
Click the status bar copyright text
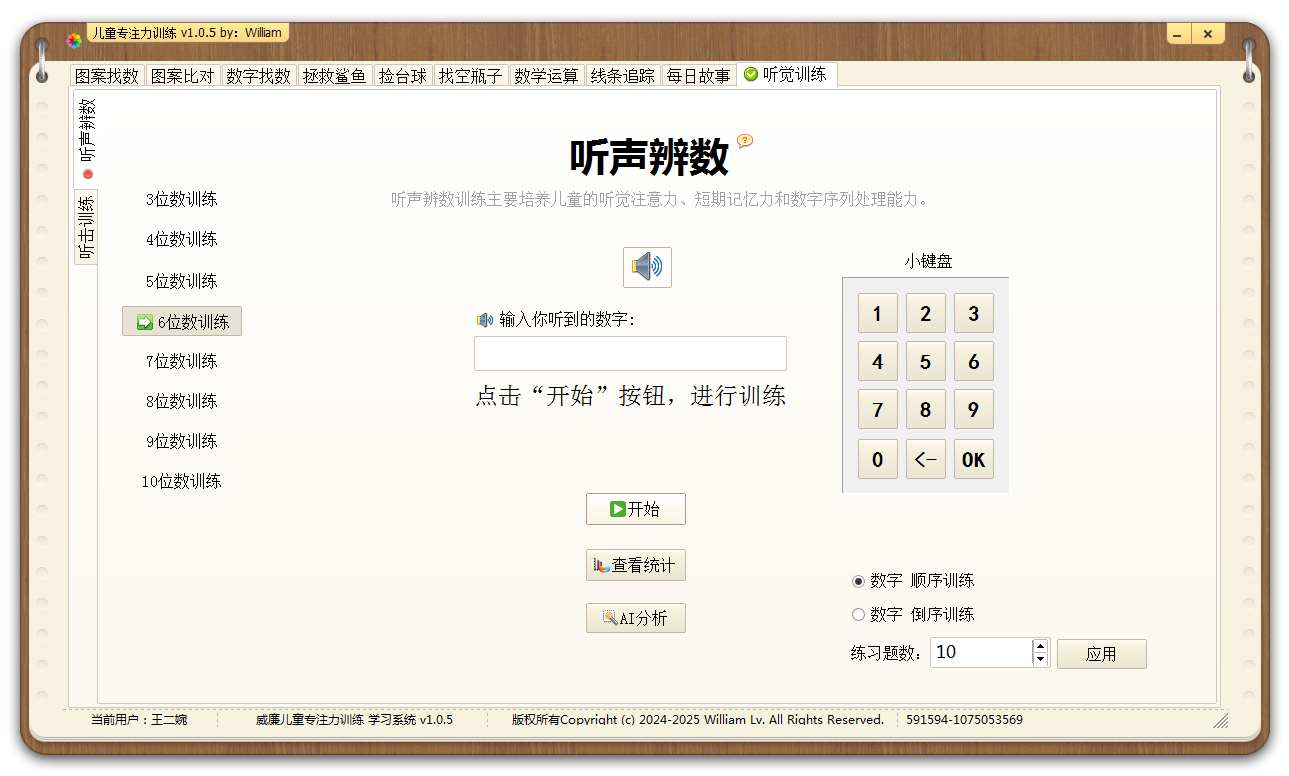[x=698, y=720]
